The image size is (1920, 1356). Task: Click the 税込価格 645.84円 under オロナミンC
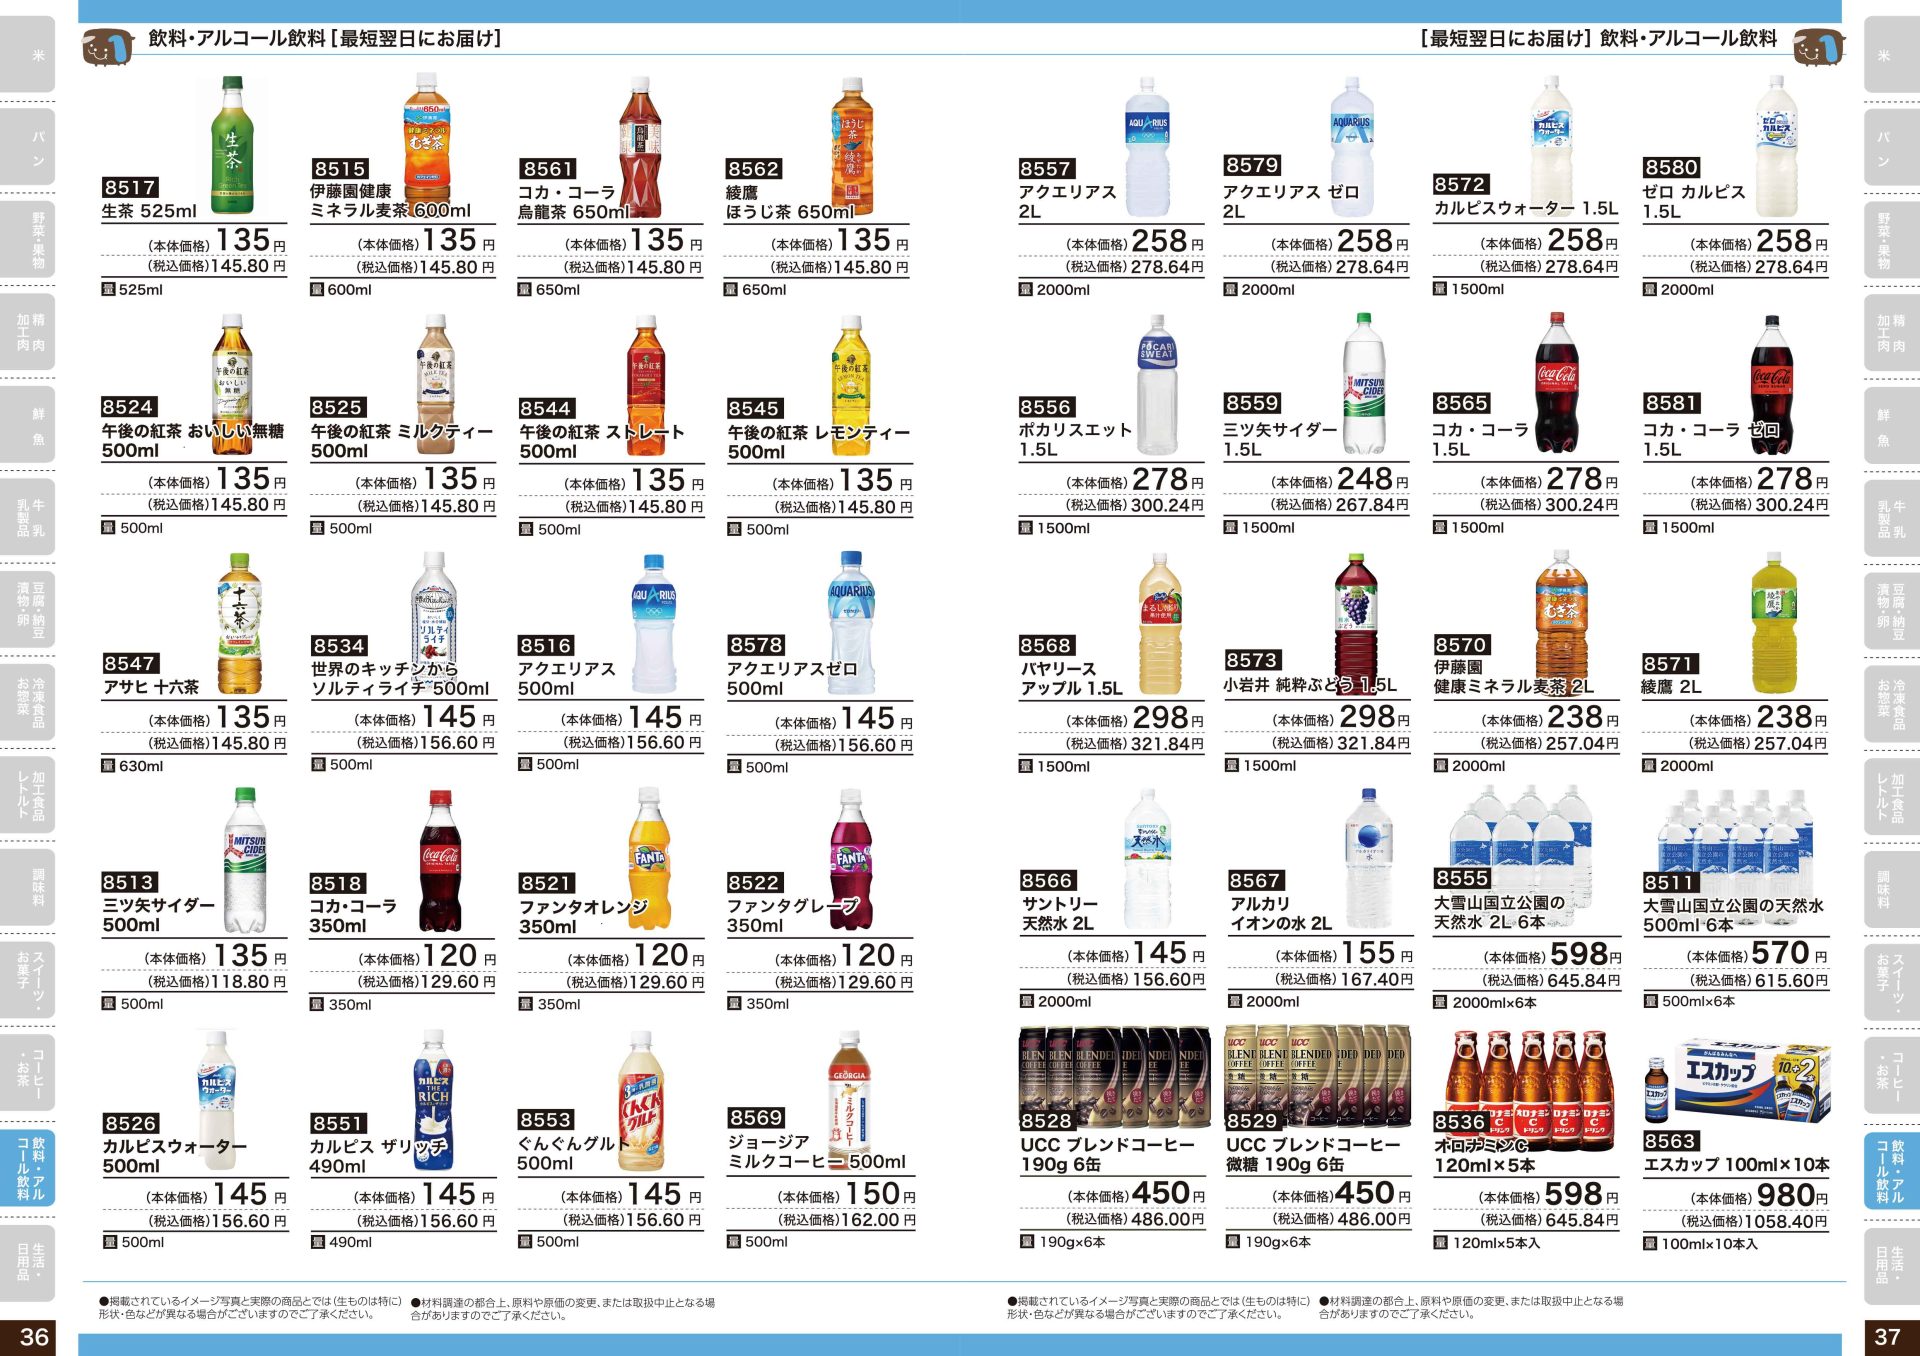click(1550, 1220)
